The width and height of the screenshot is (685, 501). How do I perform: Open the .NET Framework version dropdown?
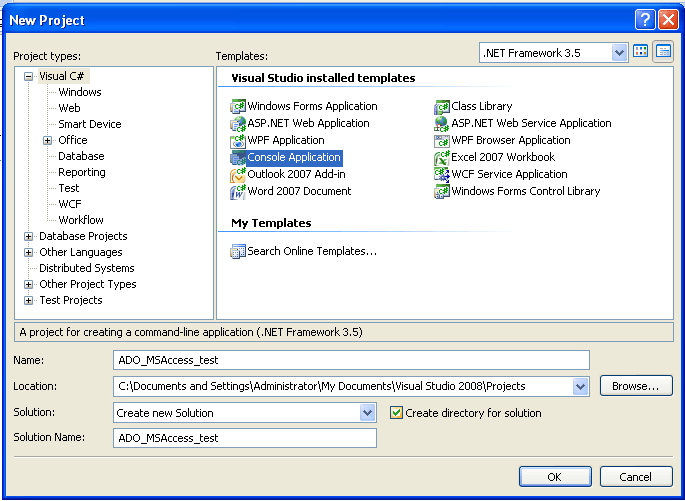point(619,52)
